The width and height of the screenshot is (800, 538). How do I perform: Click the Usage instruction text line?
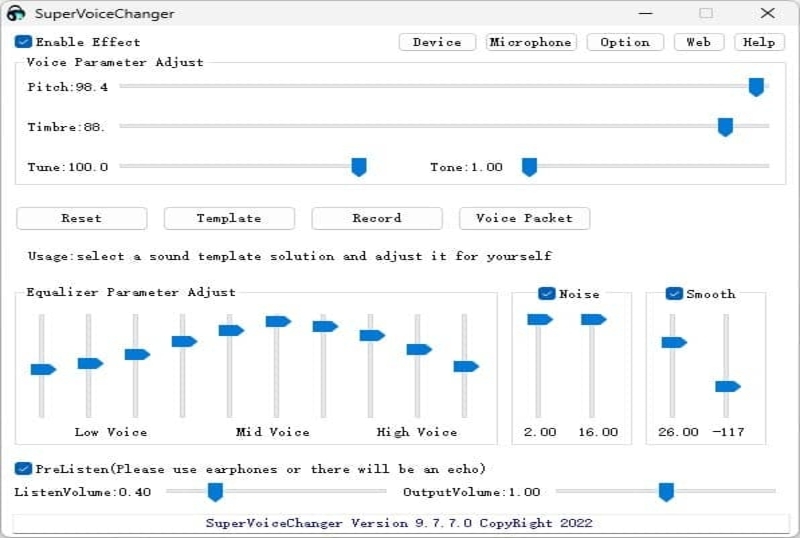[290, 256]
